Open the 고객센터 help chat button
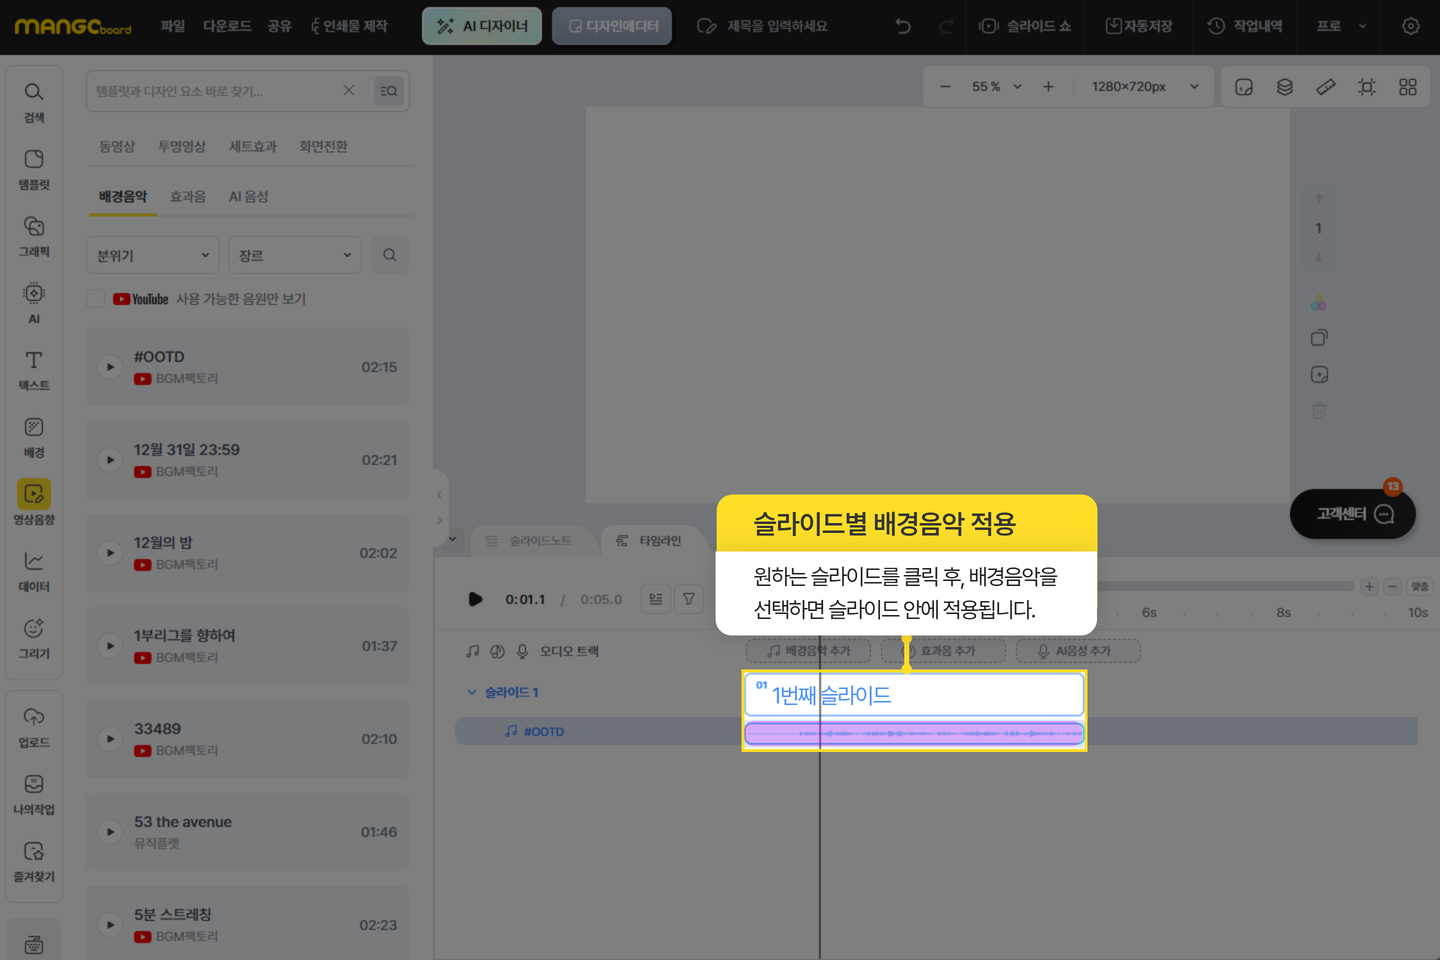 (1352, 514)
